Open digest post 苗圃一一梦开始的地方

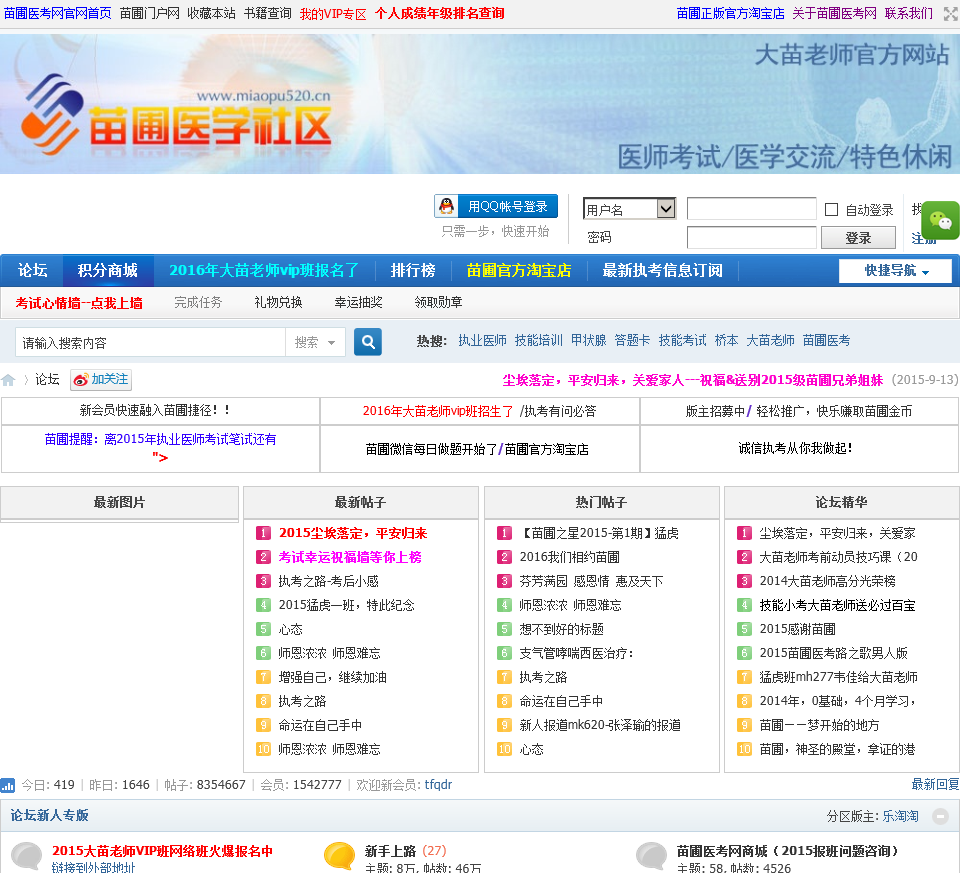point(819,725)
